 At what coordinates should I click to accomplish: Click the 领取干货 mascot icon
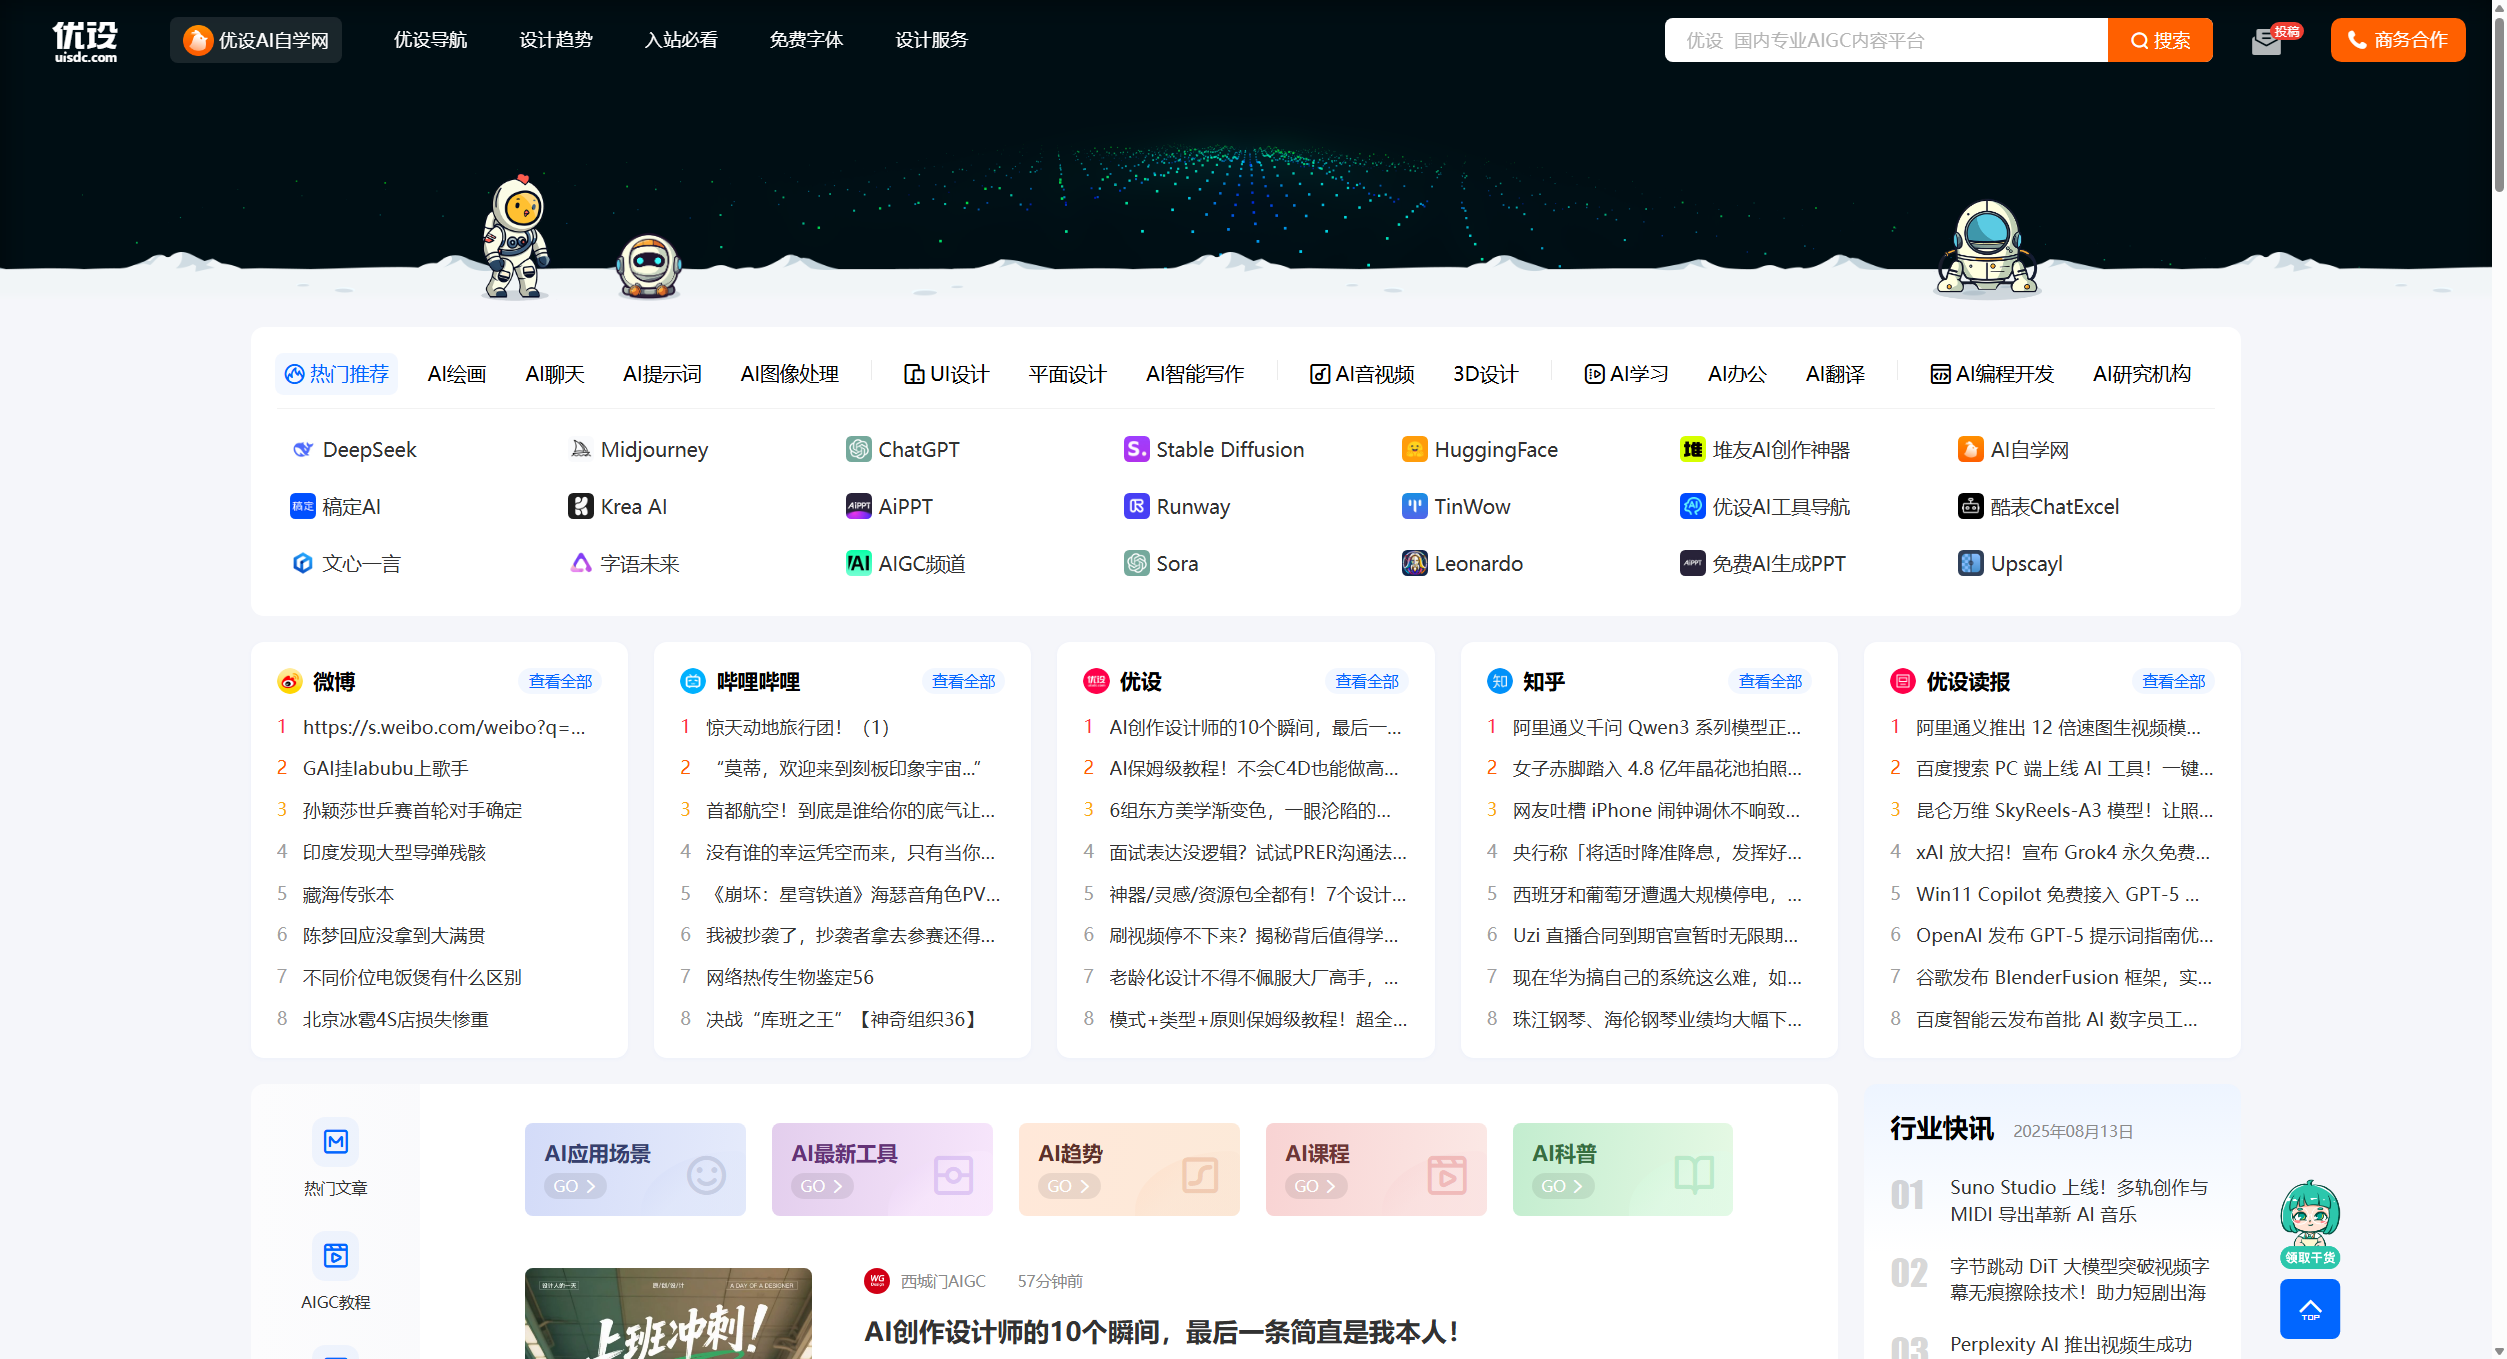(2309, 1225)
